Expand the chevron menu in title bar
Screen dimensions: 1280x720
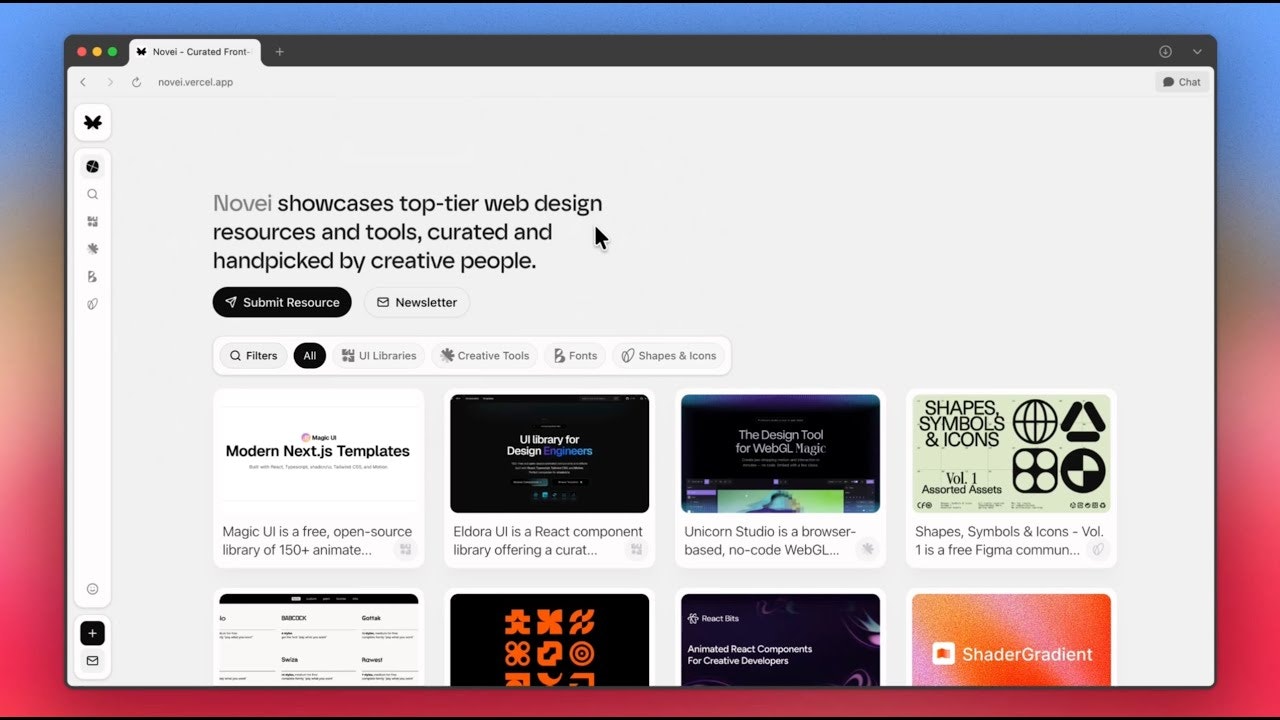[1197, 52]
